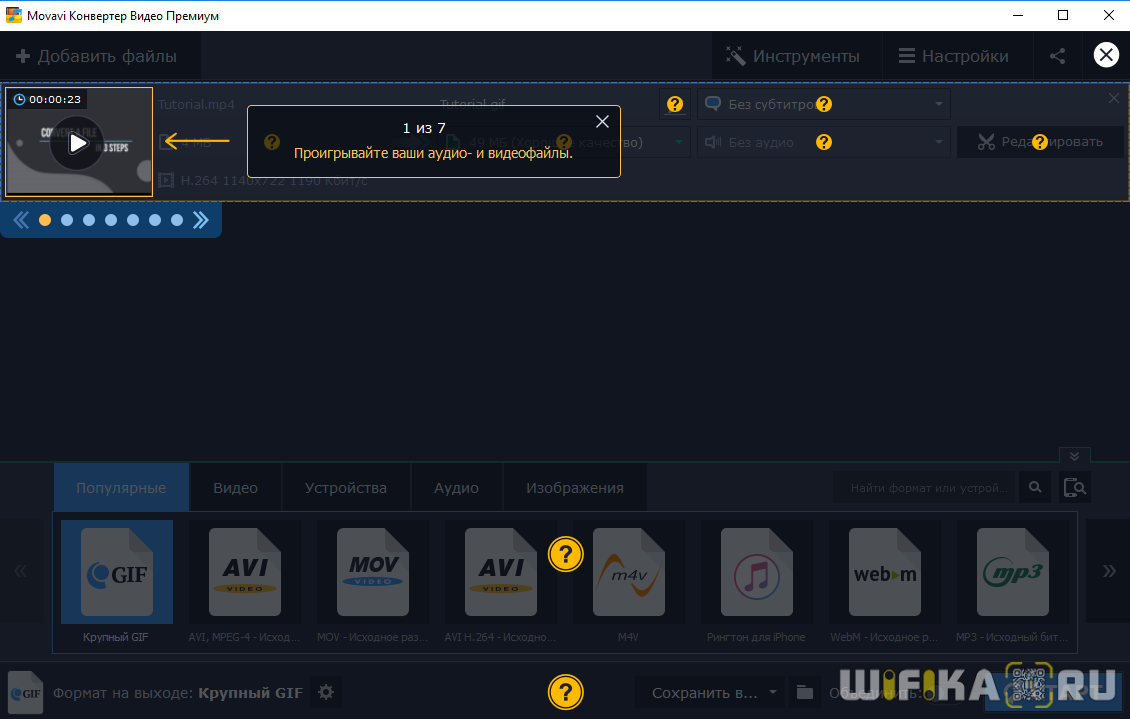Screen dimensions: 1130x719
Task: Select the first orange tutorial step dot
Action: tap(45, 220)
